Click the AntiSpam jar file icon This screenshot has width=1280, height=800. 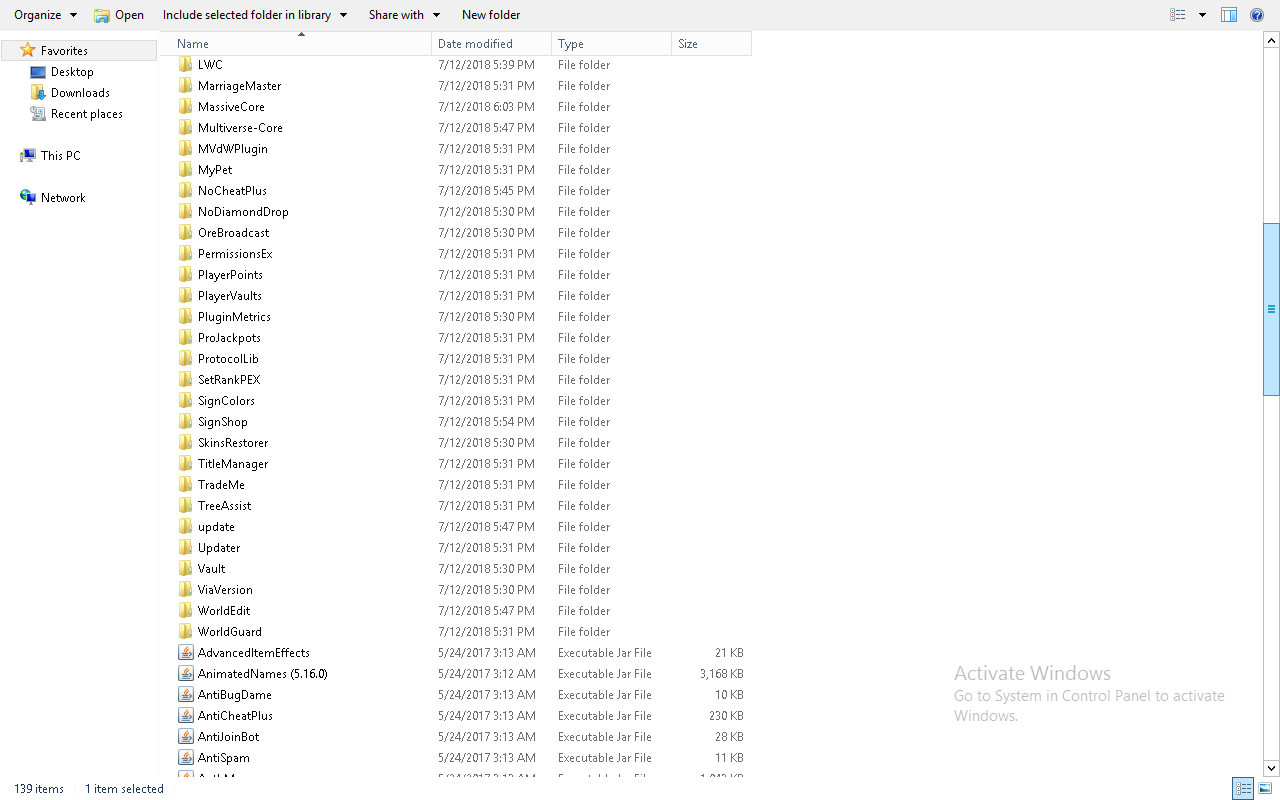pyautogui.click(x=186, y=758)
